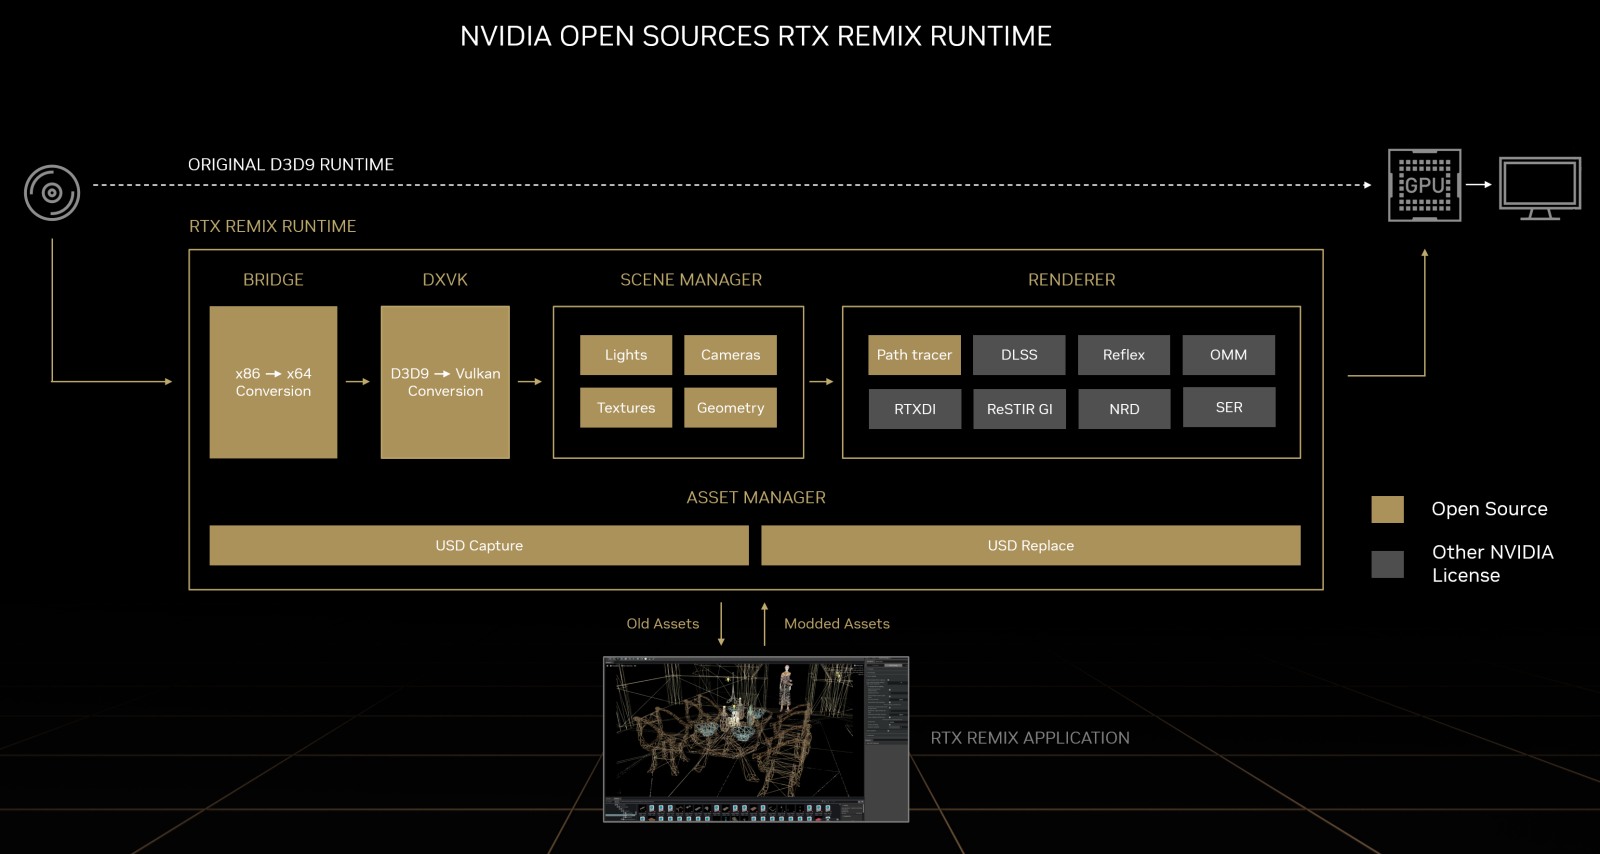Click the Modded Assets upward arrow

764,624
